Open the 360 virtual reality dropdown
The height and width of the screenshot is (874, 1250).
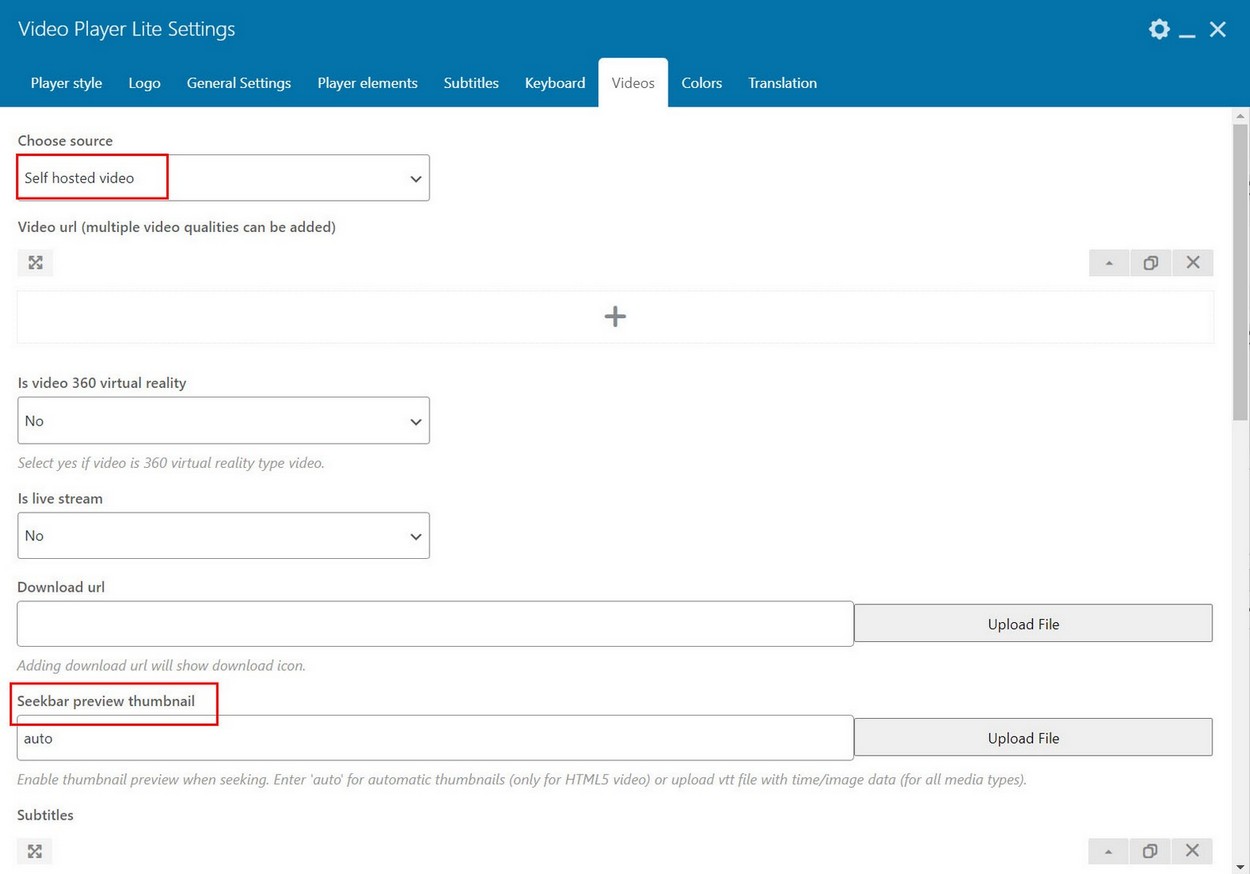point(223,421)
